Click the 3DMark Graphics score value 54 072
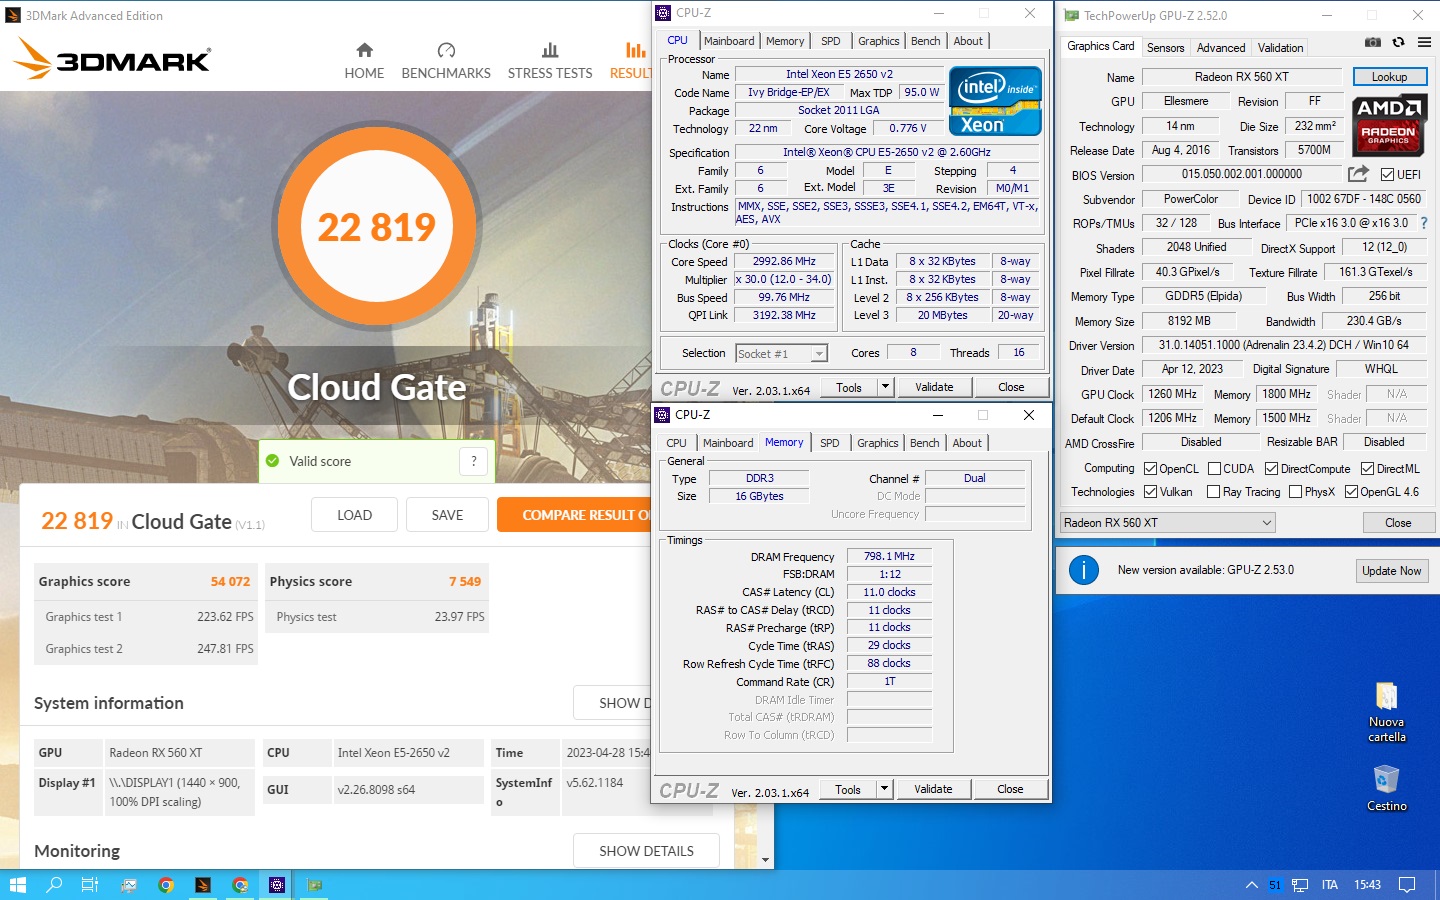This screenshot has height=900, width=1440. 230,581
